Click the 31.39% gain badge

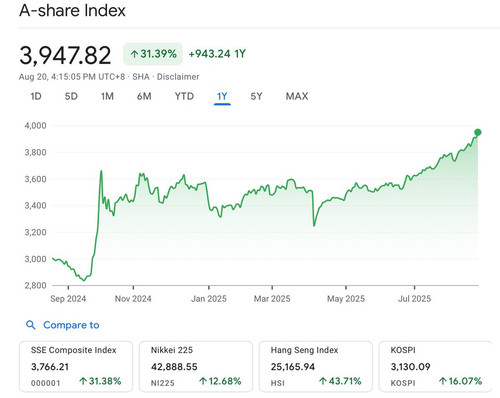pyautogui.click(x=153, y=54)
